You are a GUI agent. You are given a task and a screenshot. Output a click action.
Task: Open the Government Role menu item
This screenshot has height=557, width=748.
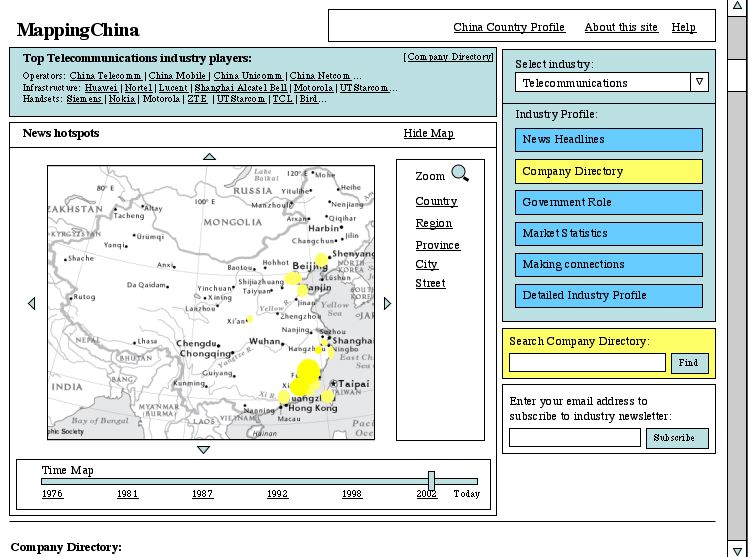(609, 203)
